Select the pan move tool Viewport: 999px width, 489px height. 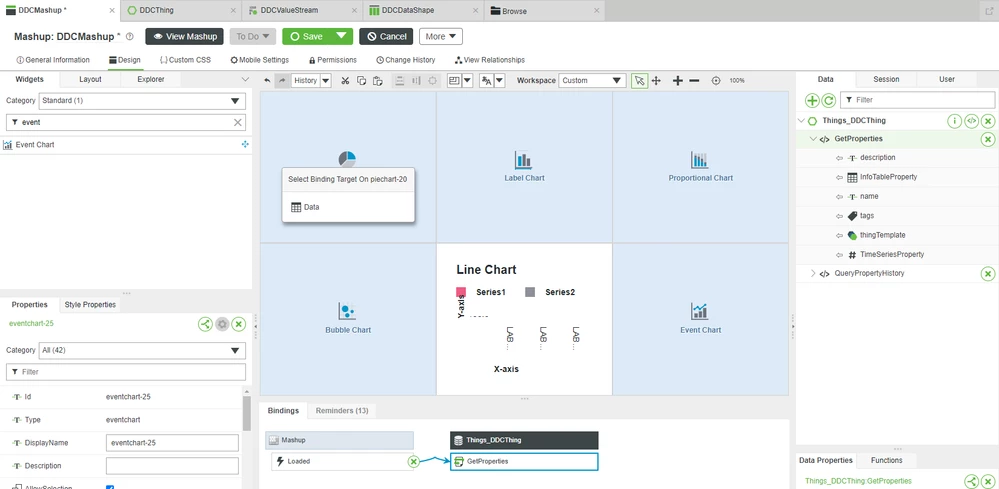click(656, 81)
